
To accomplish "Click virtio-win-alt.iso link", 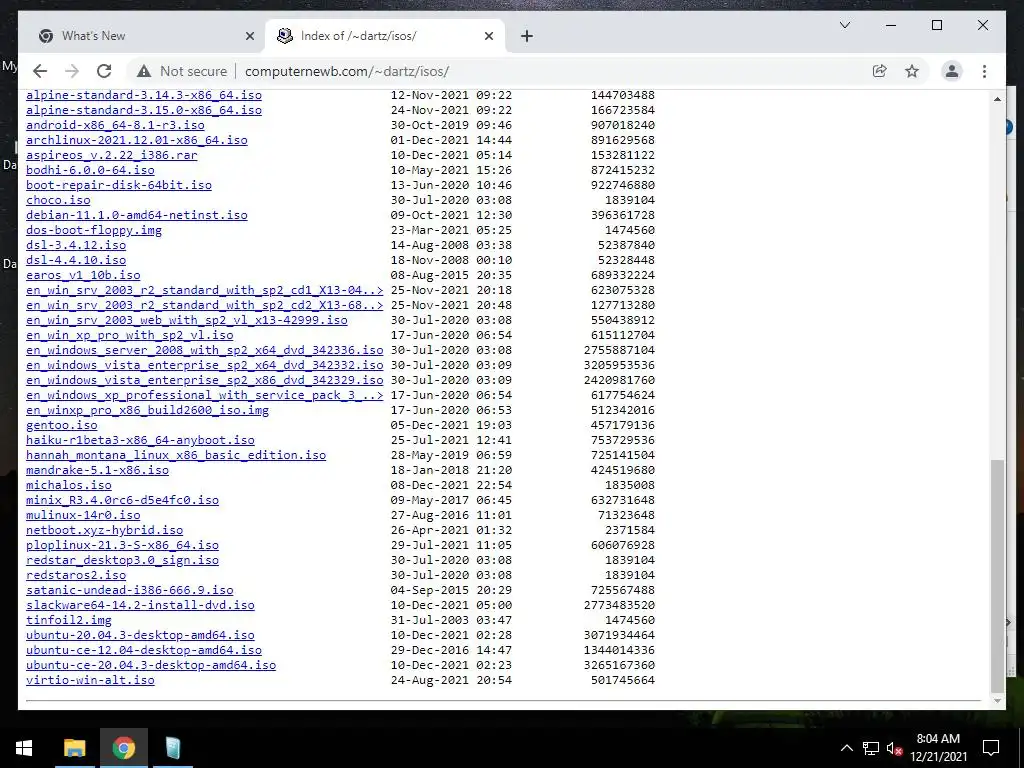I will [90, 681].
